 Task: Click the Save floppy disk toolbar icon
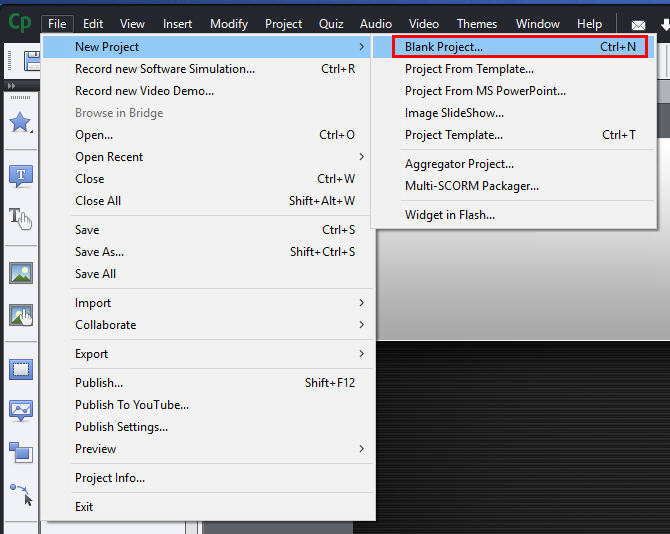32,61
